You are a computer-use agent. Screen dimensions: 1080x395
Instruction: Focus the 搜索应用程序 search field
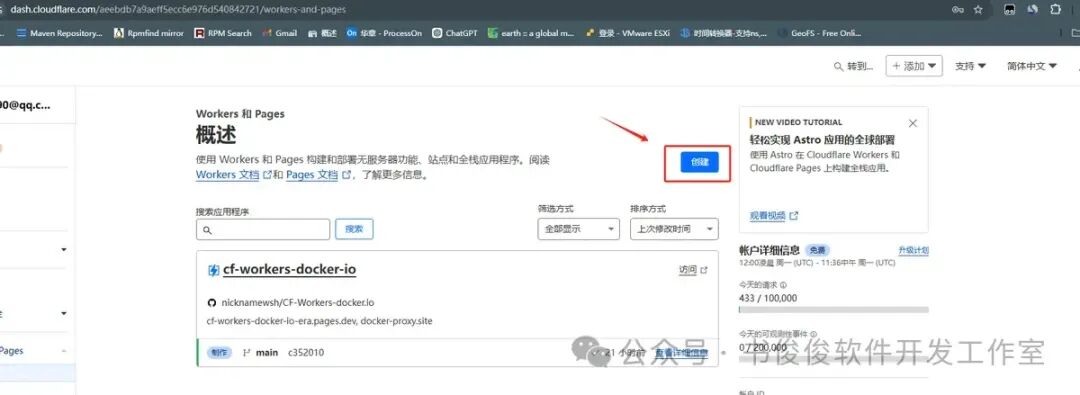pyautogui.click(x=263, y=230)
